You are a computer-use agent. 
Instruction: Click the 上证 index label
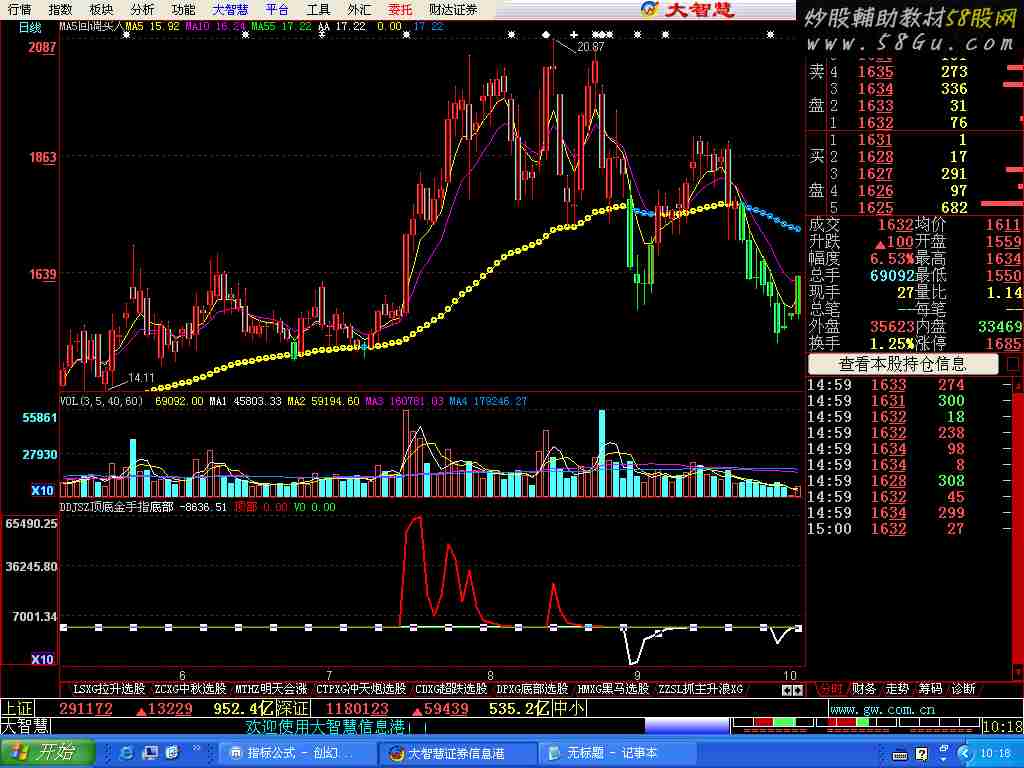pyautogui.click(x=17, y=708)
